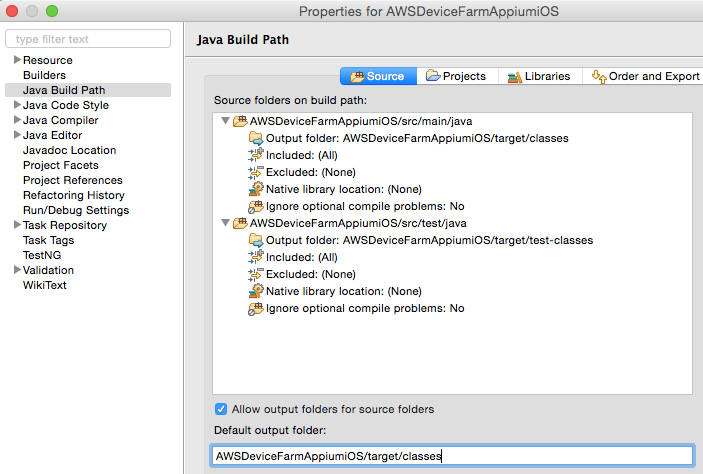This screenshot has height=474, width=703.
Task: Select Ignore optional compile problems under src/test/java
Action: click(365, 308)
